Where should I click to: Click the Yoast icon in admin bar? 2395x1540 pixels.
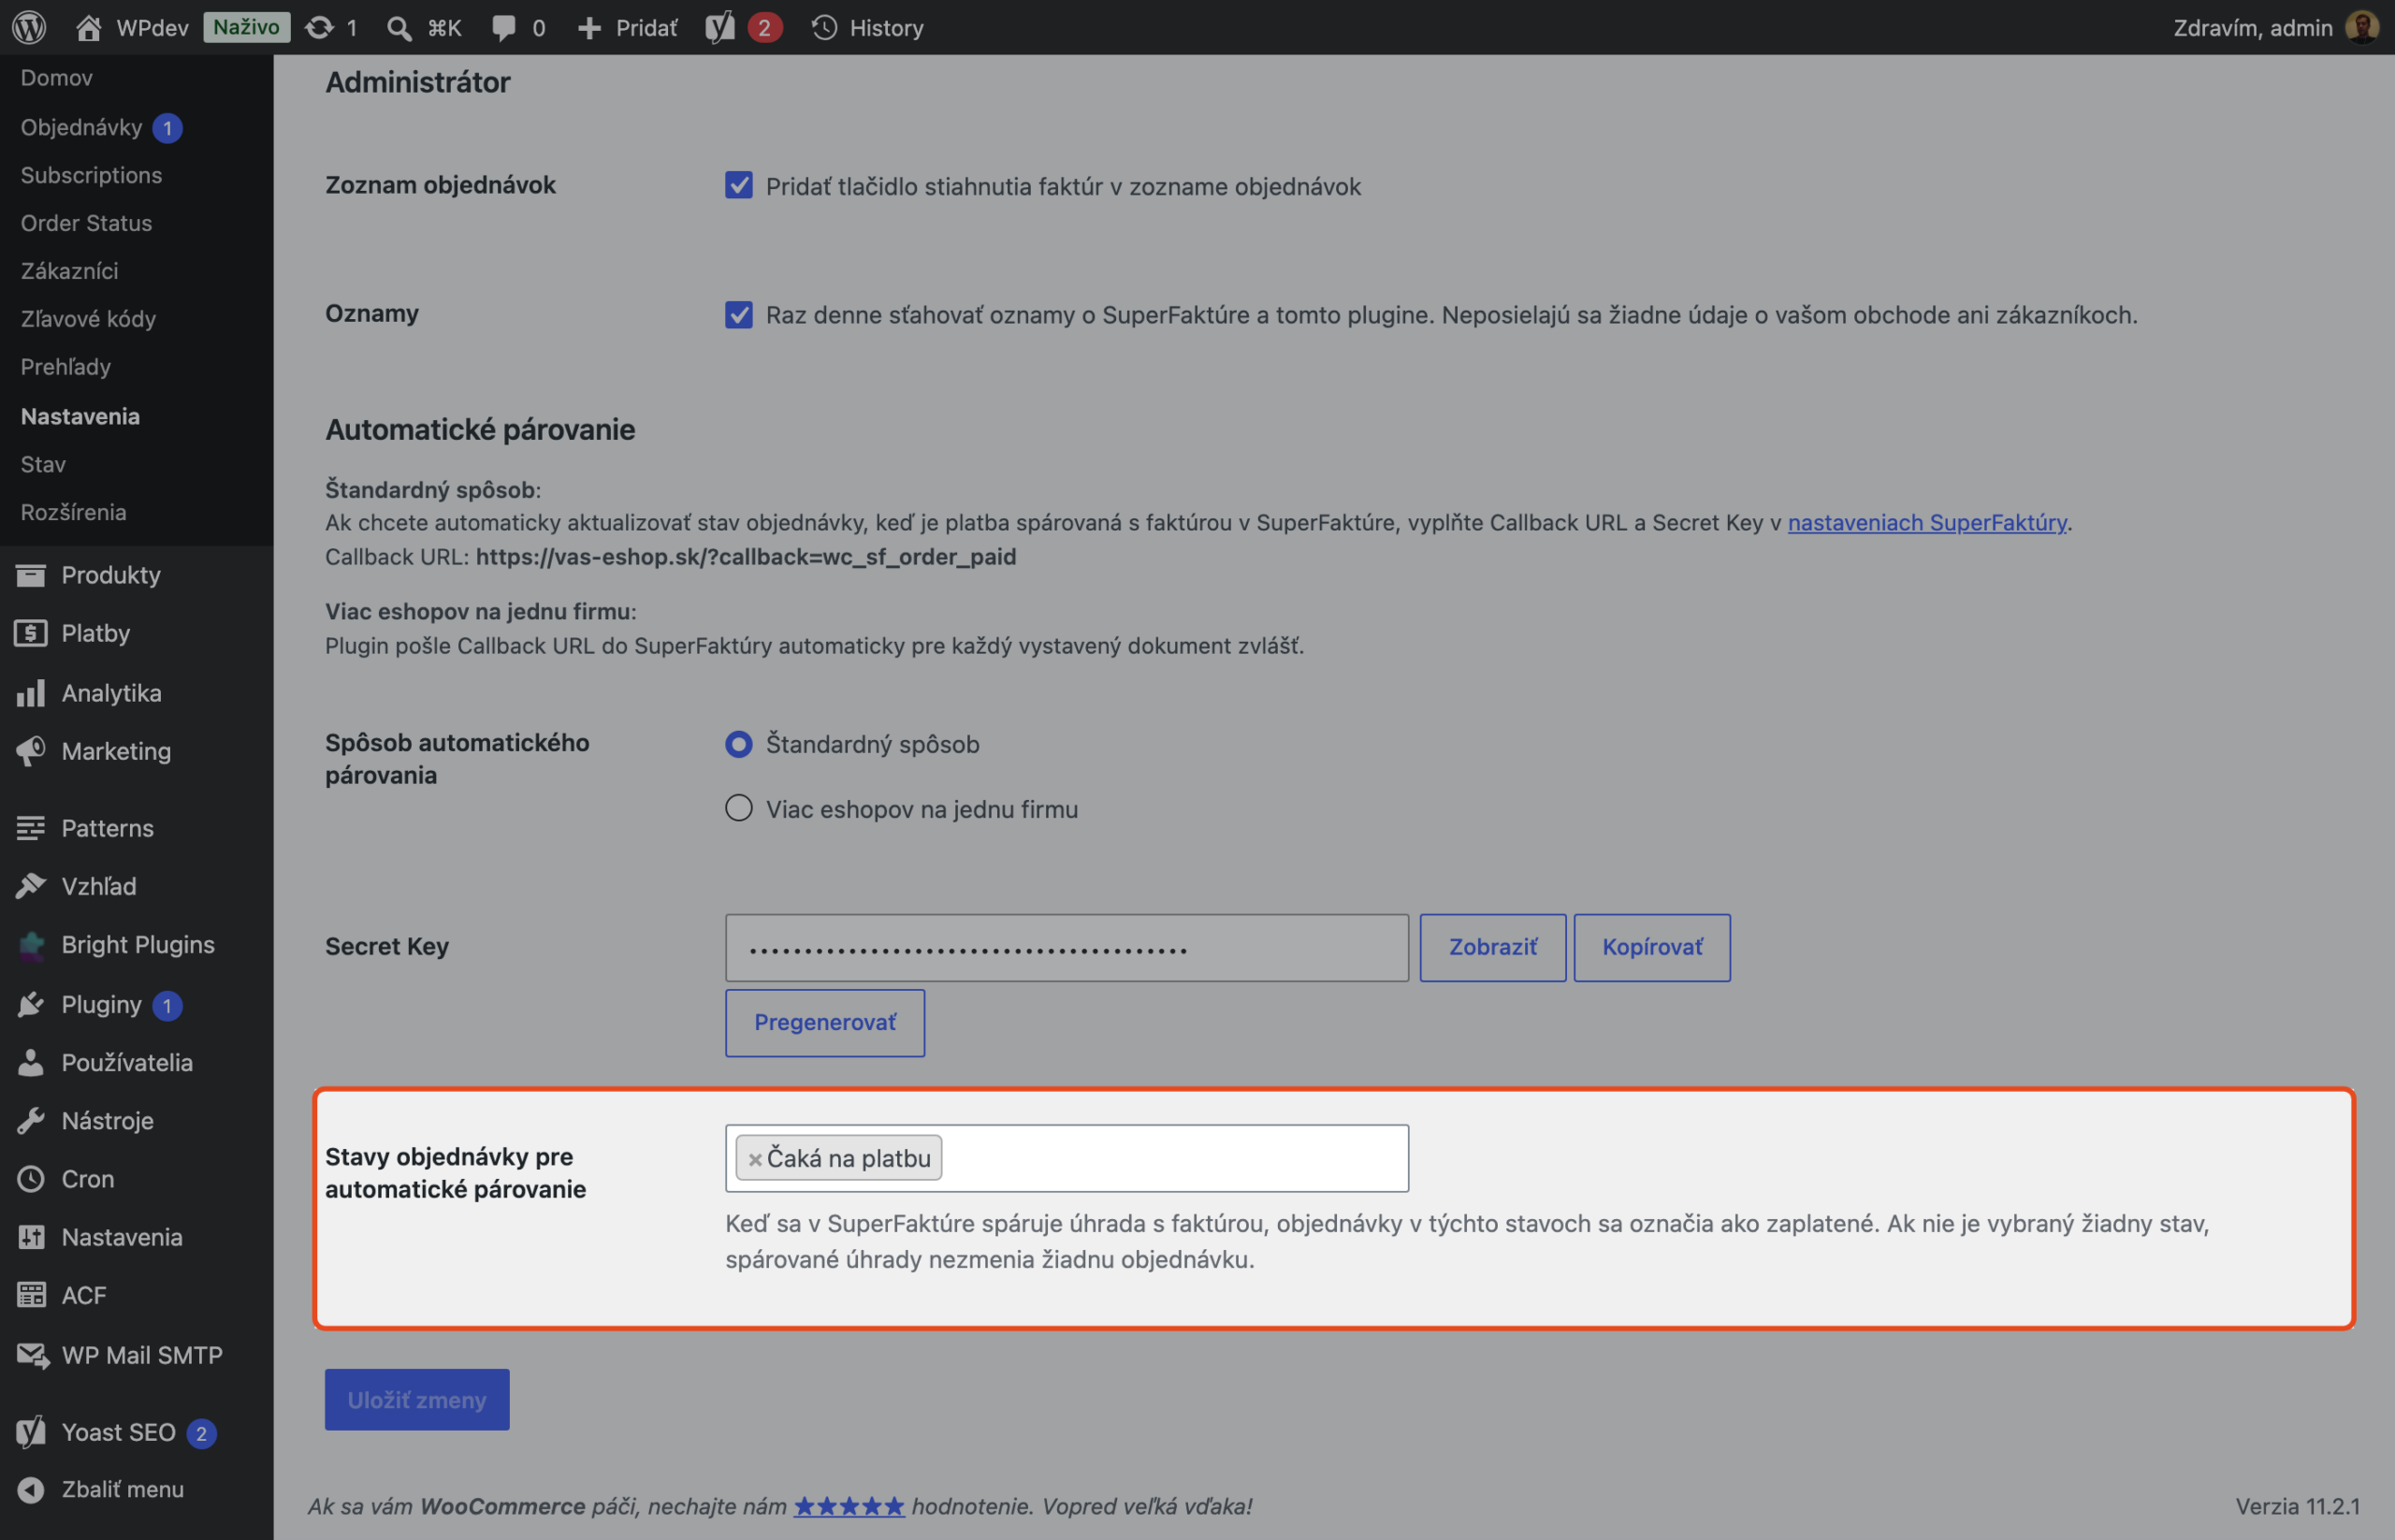tap(720, 27)
